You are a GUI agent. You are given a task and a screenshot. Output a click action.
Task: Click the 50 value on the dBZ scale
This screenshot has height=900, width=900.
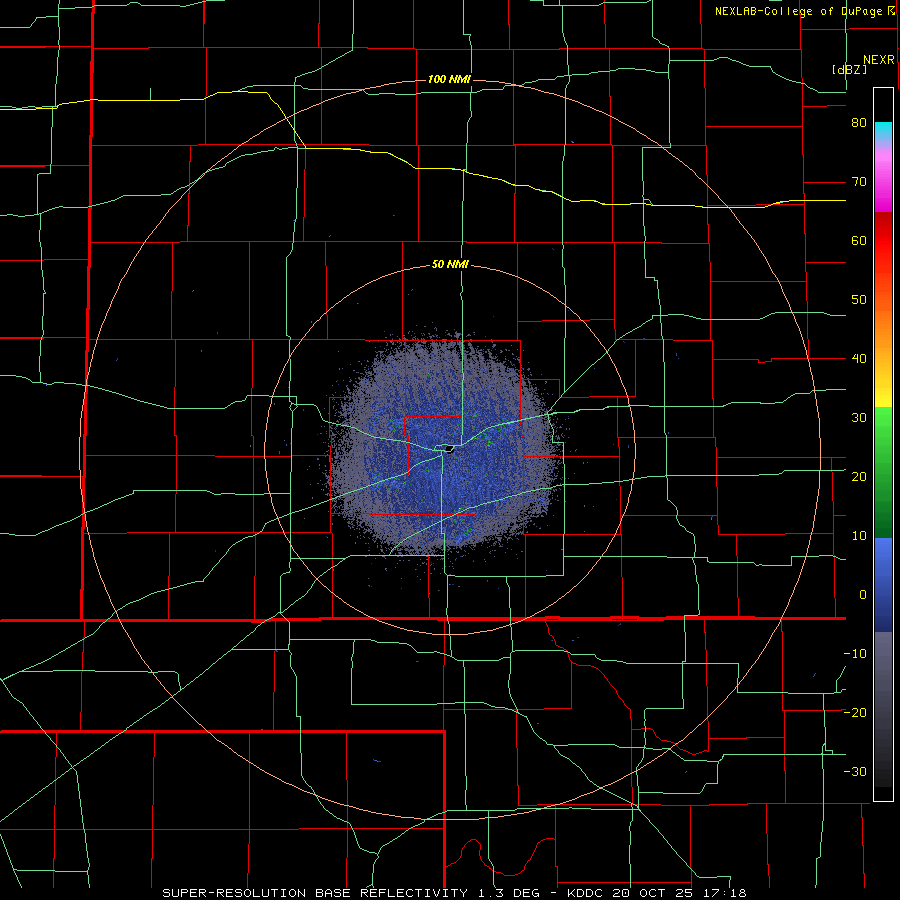[859, 300]
